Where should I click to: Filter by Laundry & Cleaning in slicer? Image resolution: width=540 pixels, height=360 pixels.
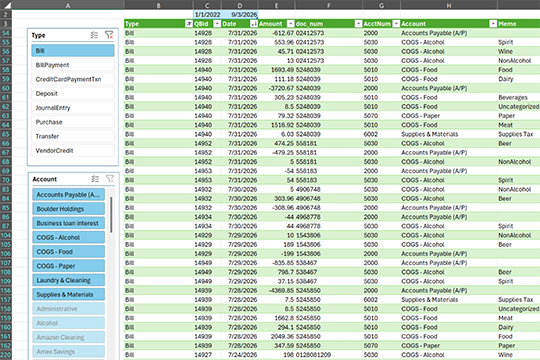tap(69, 280)
